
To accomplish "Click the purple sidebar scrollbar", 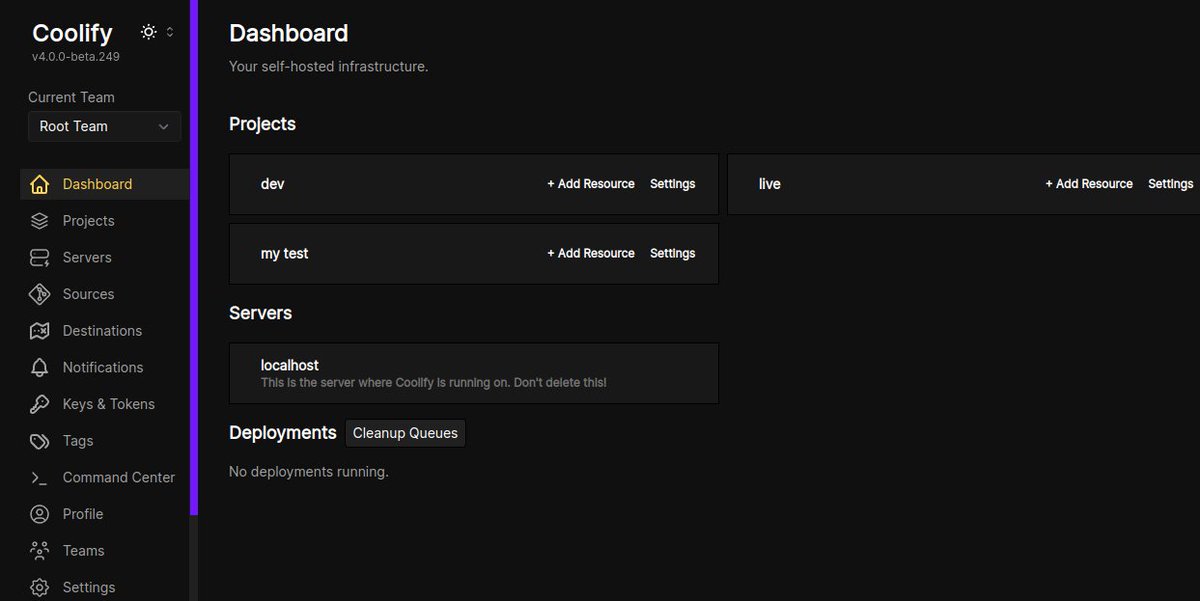I will 194,257.
